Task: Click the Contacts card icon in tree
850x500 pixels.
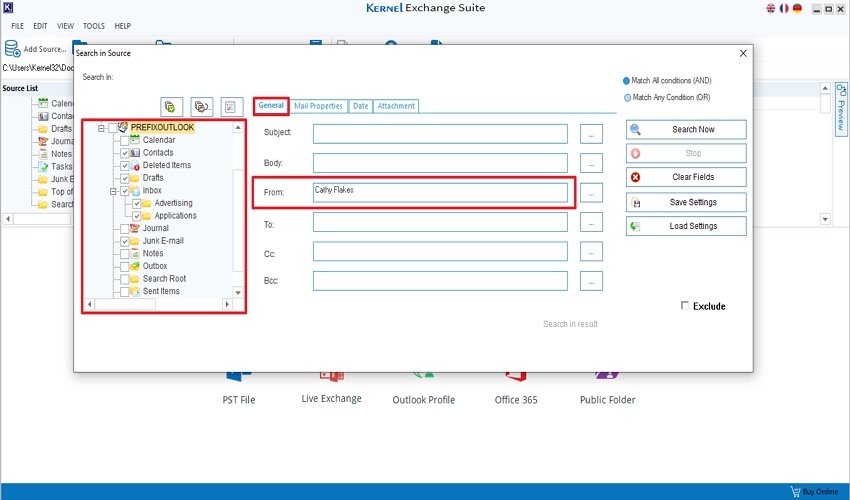Action: 135,152
